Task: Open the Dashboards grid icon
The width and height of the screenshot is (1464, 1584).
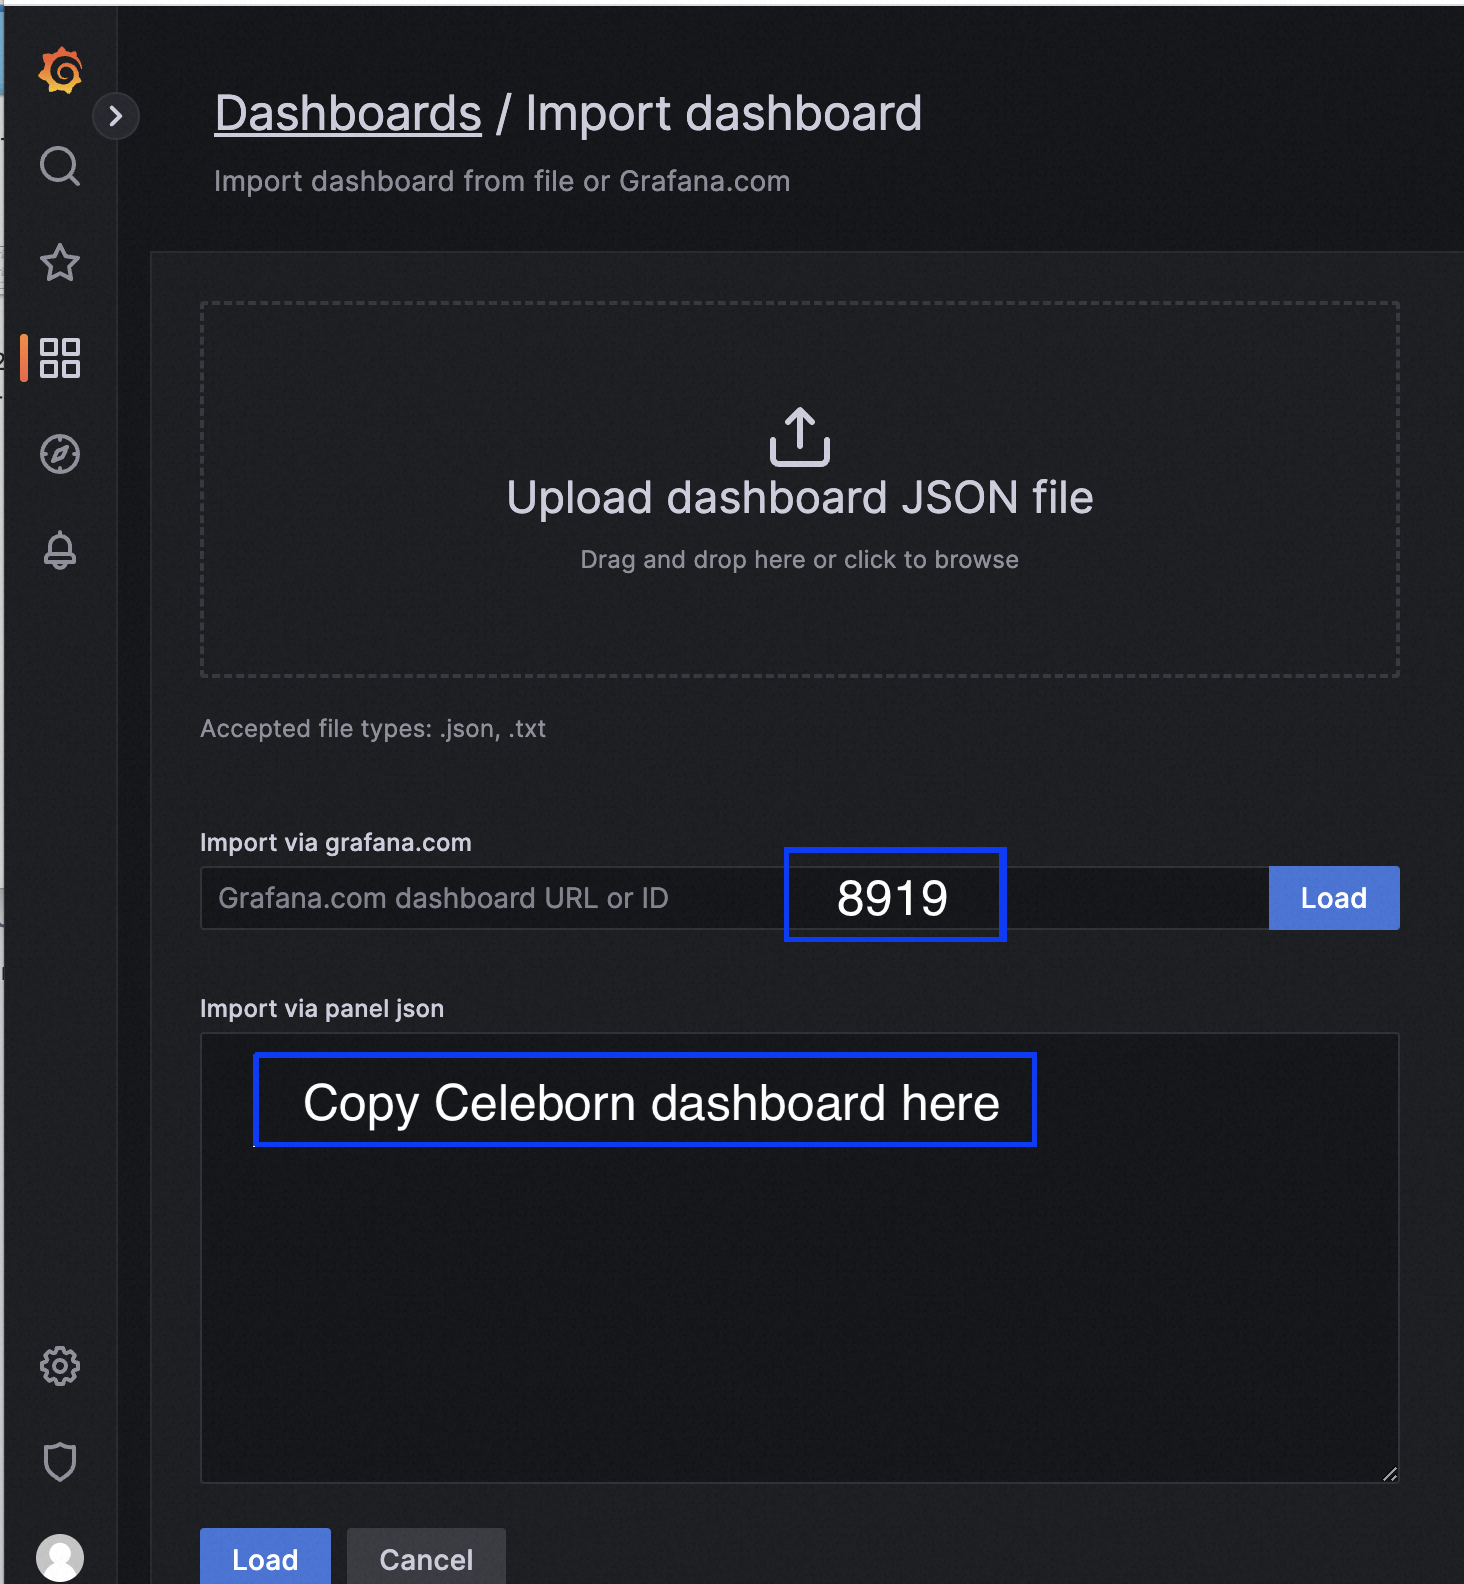Action: point(60,358)
